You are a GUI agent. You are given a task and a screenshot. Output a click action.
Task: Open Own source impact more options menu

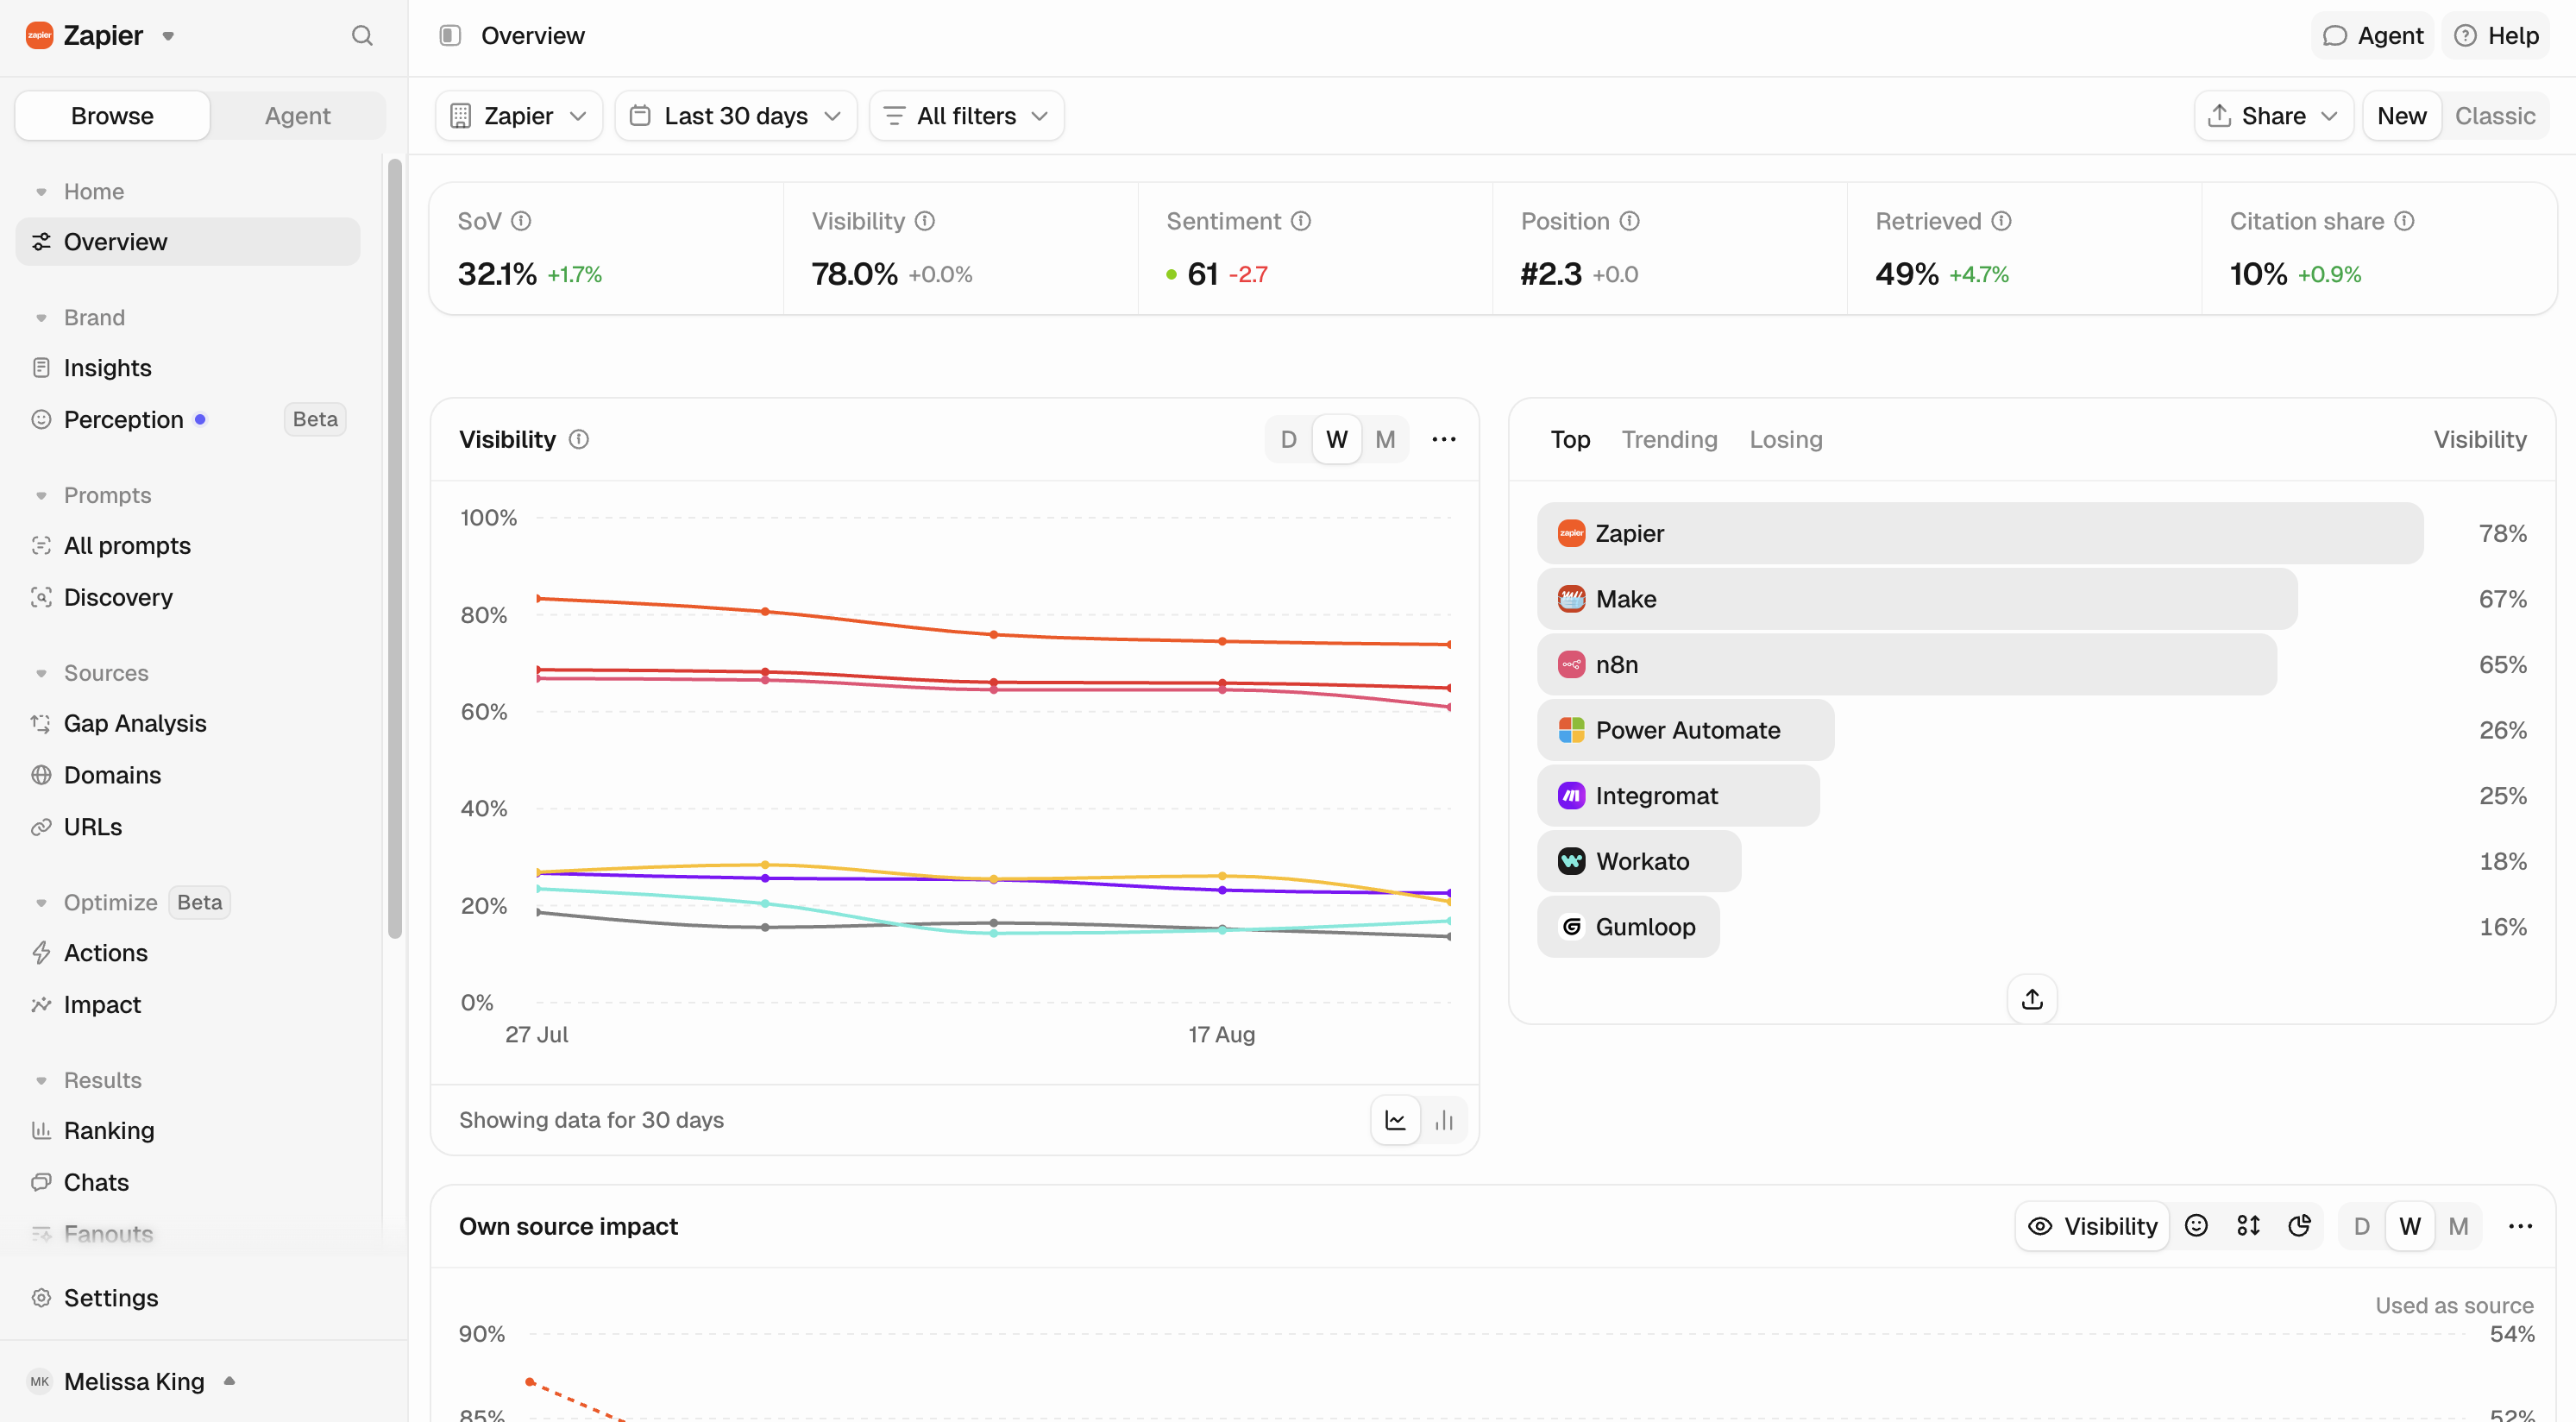[x=2520, y=1226]
